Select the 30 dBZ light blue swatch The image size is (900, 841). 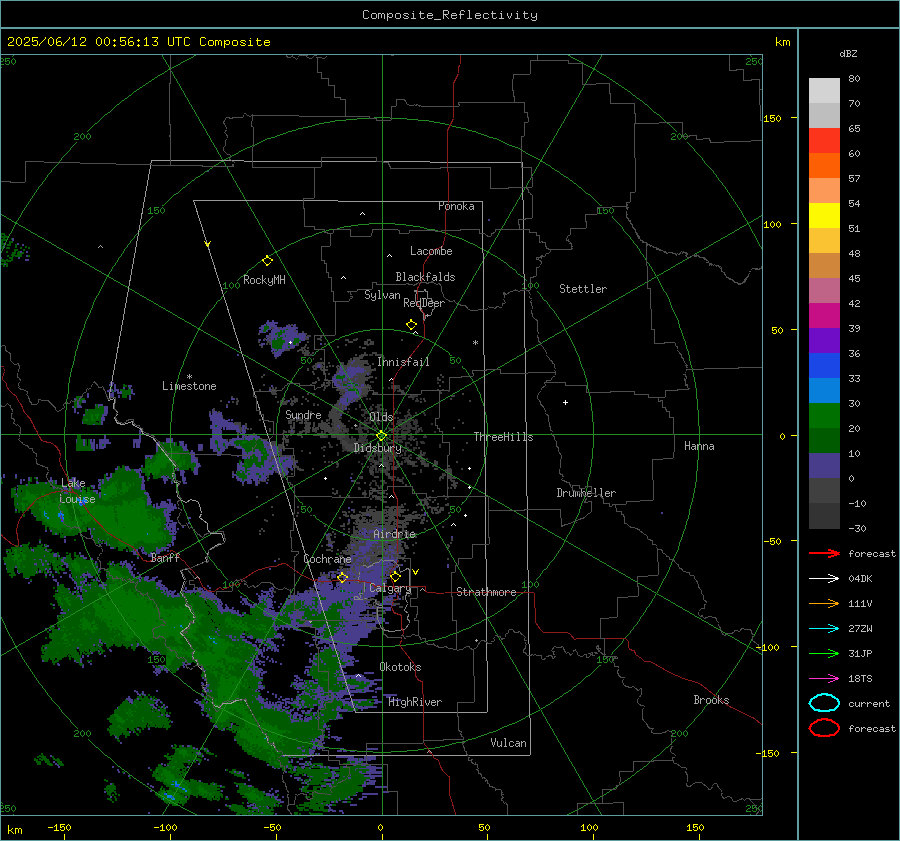pos(824,390)
